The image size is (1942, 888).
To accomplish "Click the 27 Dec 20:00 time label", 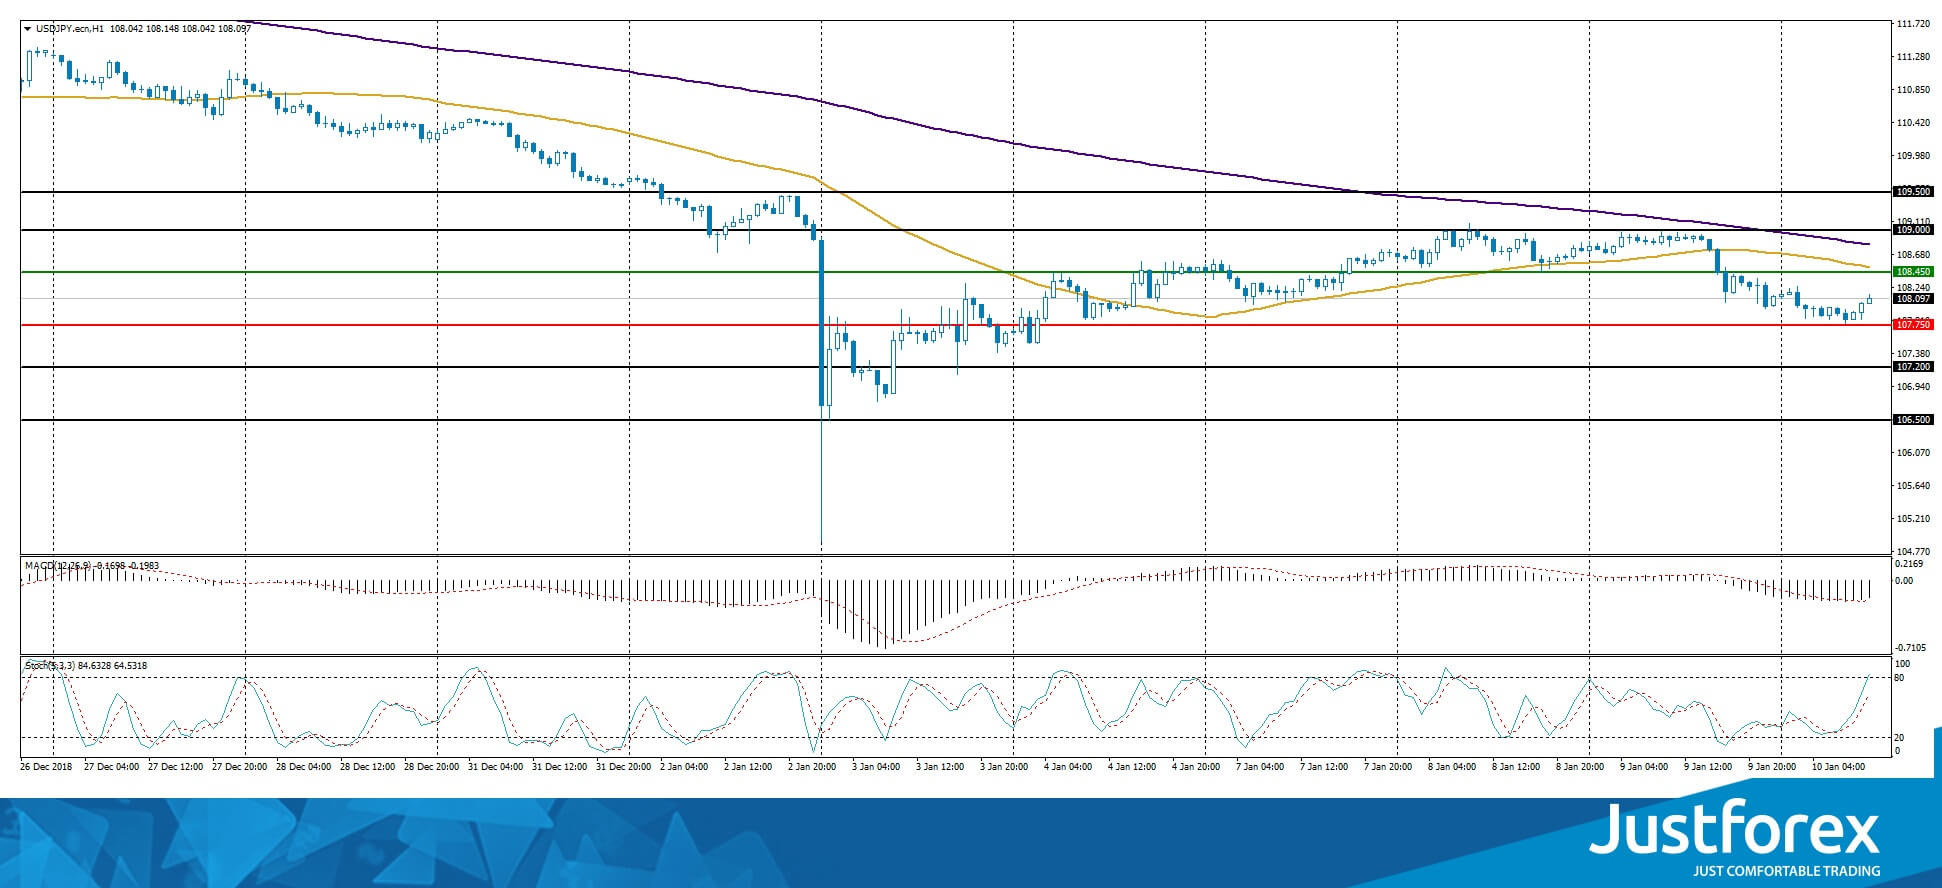I will (240, 767).
